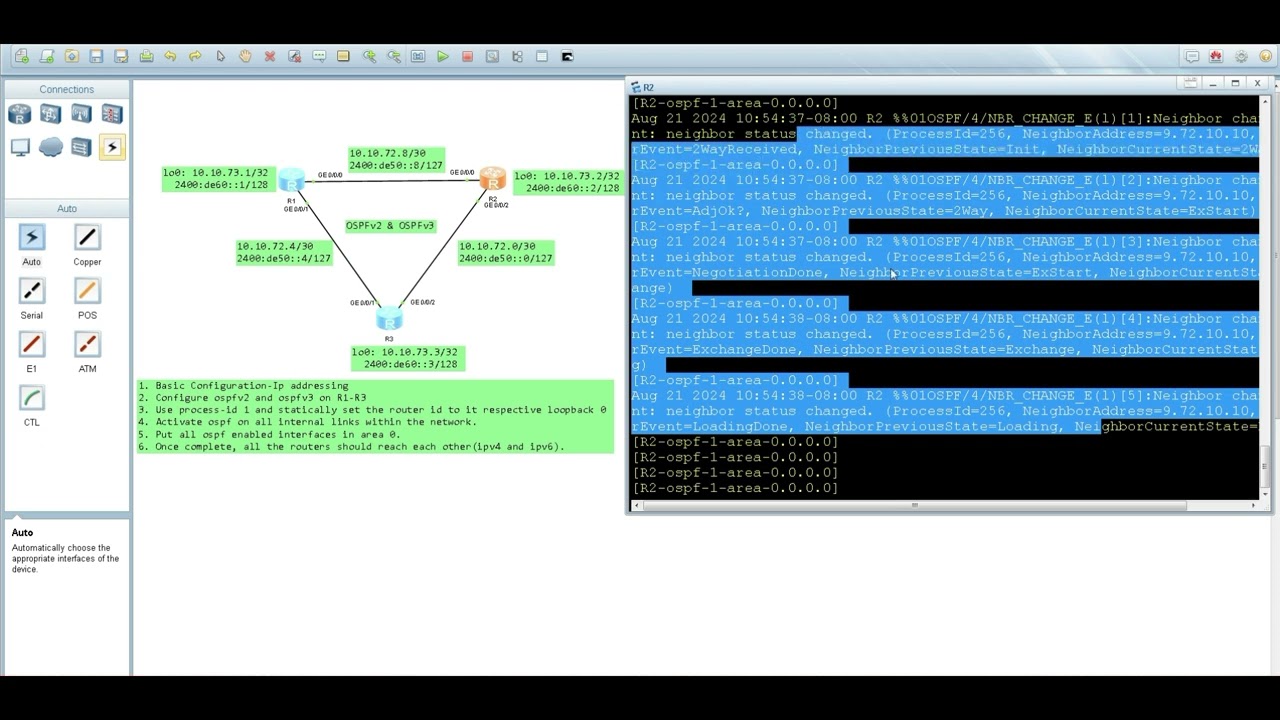This screenshot has height=720, width=1280.
Task: Click the R2 console horizontal scrollbar
Action: [913, 505]
